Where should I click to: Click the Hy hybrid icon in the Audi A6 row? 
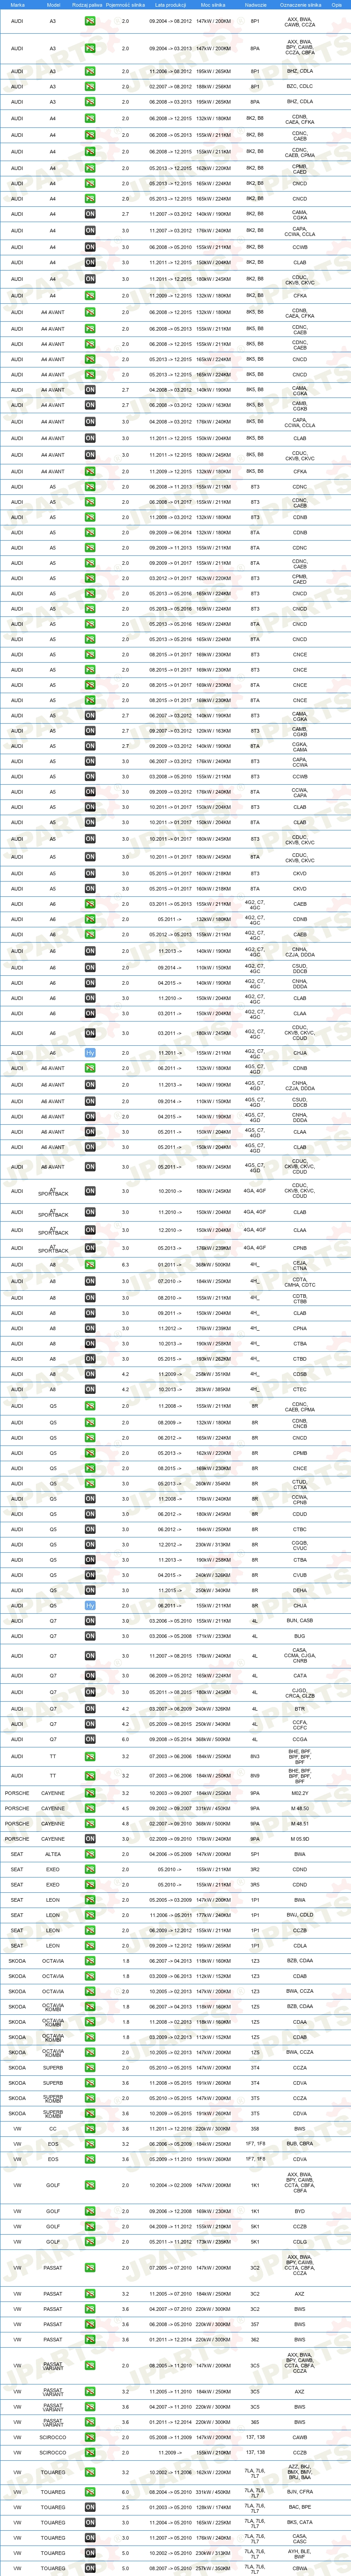90,1052
